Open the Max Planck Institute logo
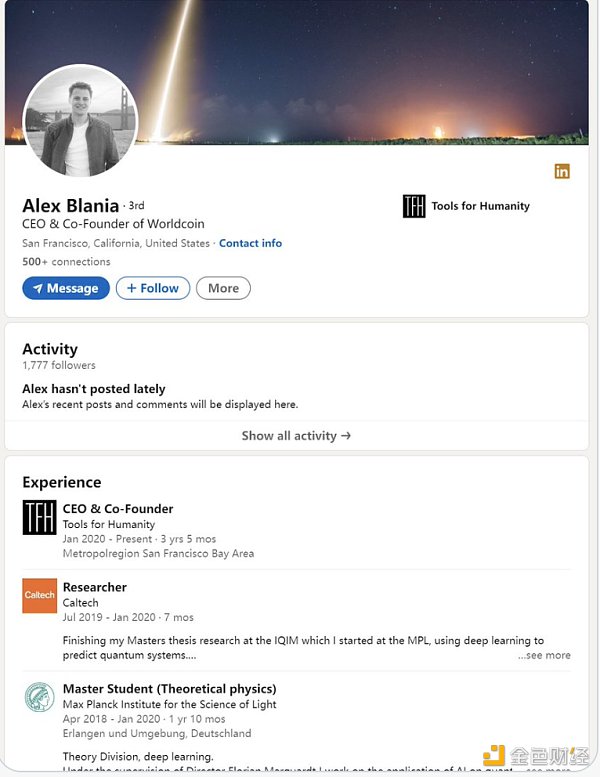 [40, 697]
